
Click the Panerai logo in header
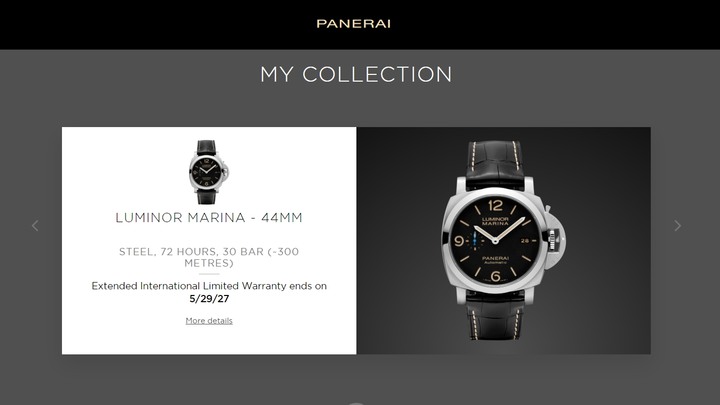click(x=354, y=24)
